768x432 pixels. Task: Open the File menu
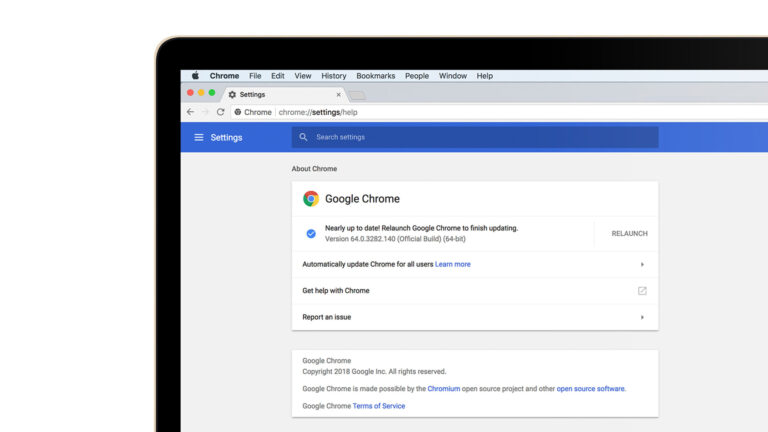255,76
